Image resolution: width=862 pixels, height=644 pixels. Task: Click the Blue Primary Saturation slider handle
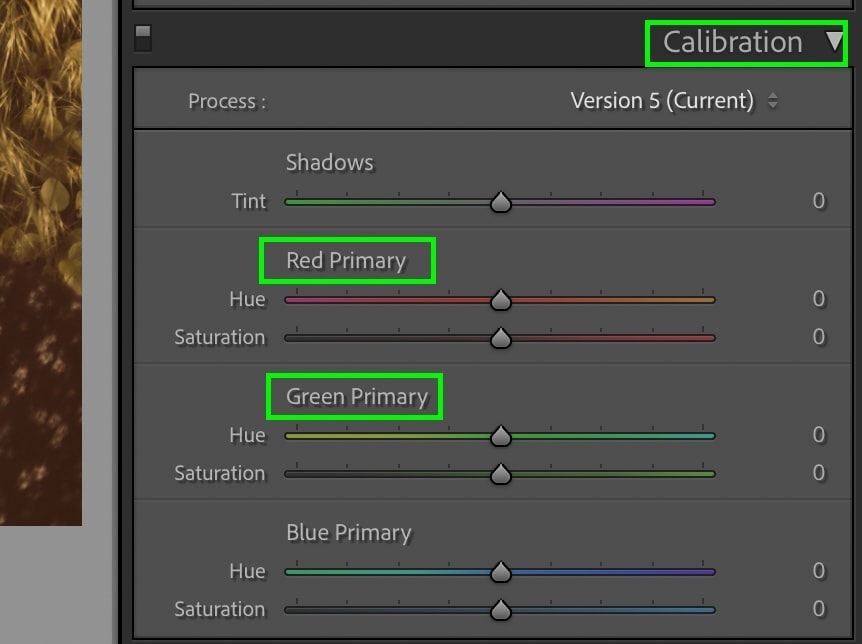(x=501, y=610)
